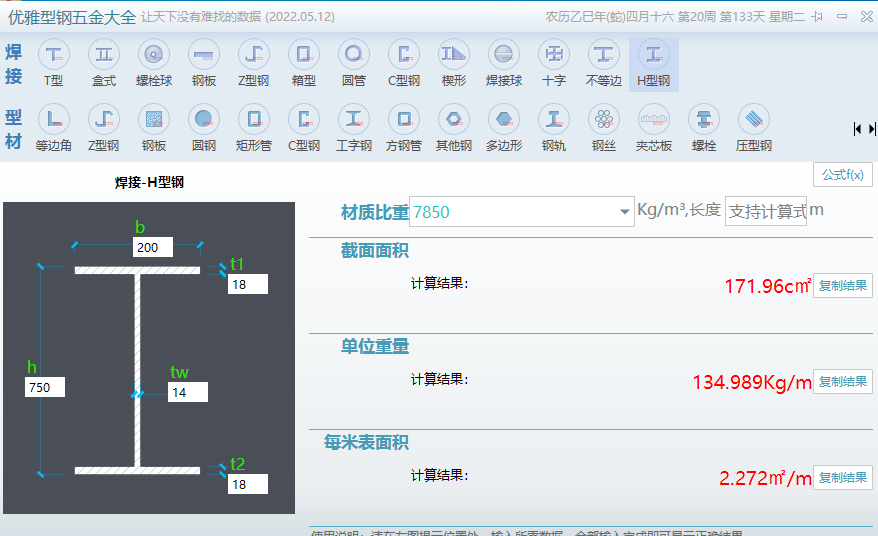This screenshot has width=878, height=536.
Task: Open the 工字钢 I-beam profile
Action: tap(354, 128)
